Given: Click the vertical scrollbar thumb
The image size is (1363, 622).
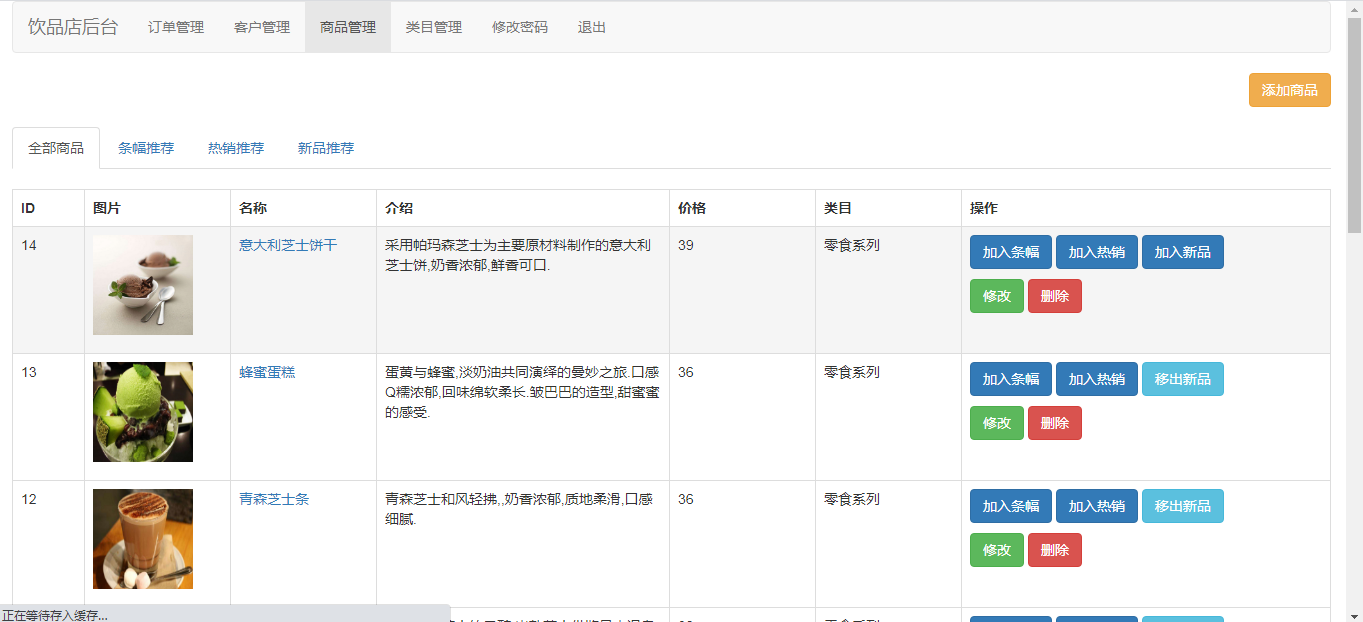Looking at the screenshot, I should 1354,125.
